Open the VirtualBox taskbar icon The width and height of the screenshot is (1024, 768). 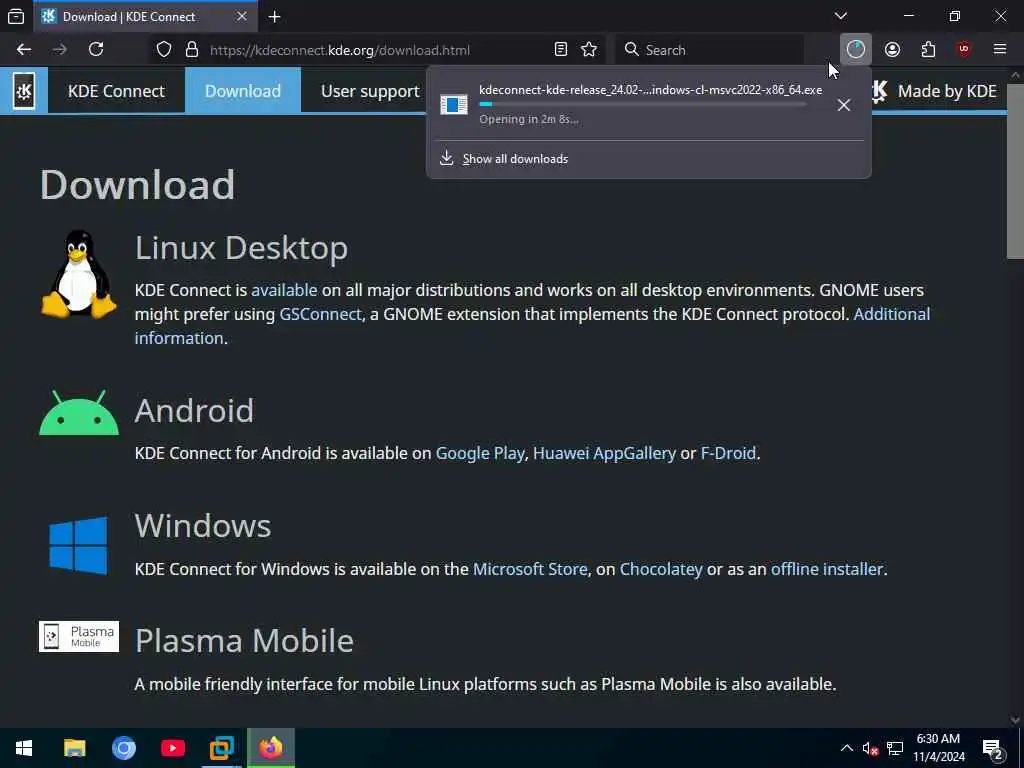point(221,748)
